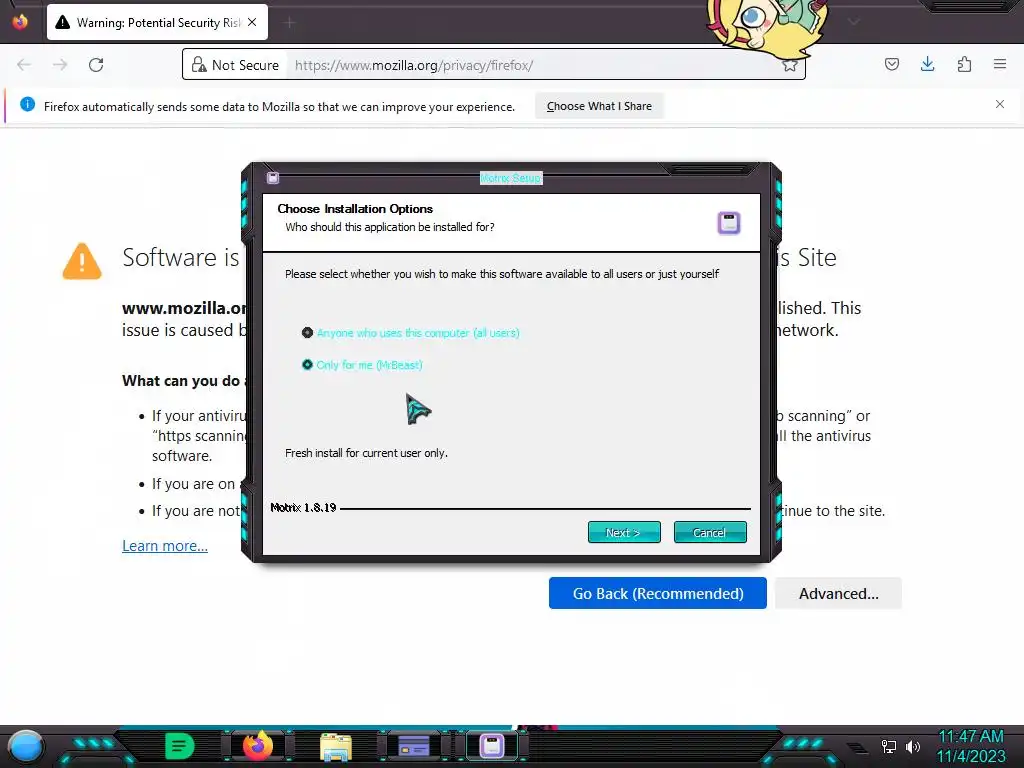This screenshot has width=1024, height=768.
Task: Switch to Firefox in the taskbar
Action: pyautogui.click(x=257, y=746)
